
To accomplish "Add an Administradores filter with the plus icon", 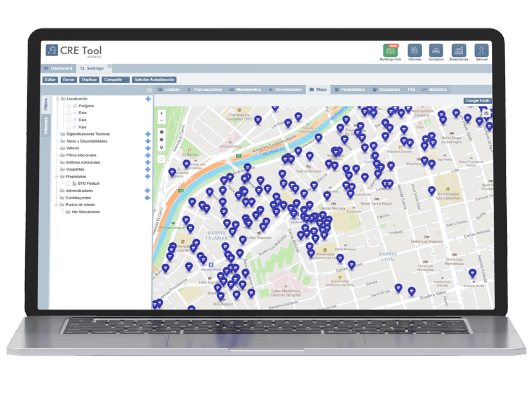I will point(147,191).
